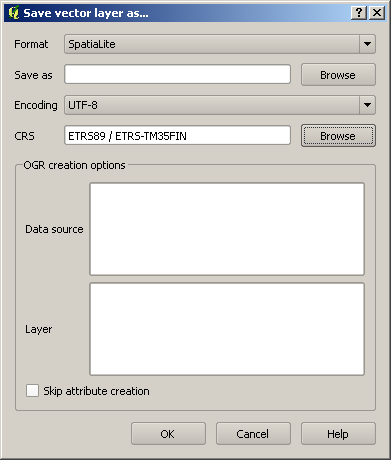Viewport: 391px width, 460px height.
Task: Click the question mark context help button
Action: [x=359, y=13]
